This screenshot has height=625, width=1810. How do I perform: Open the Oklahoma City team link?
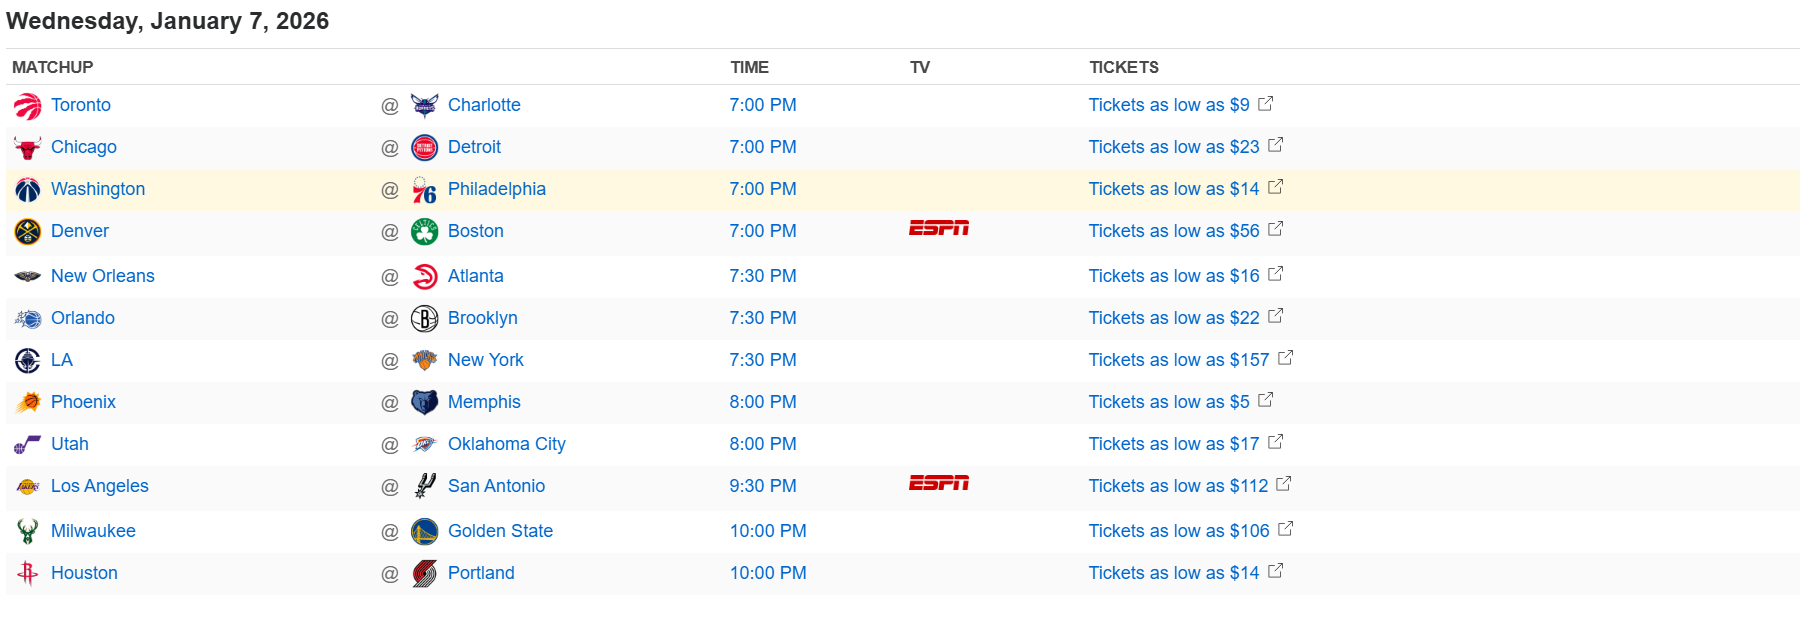coord(506,444)
